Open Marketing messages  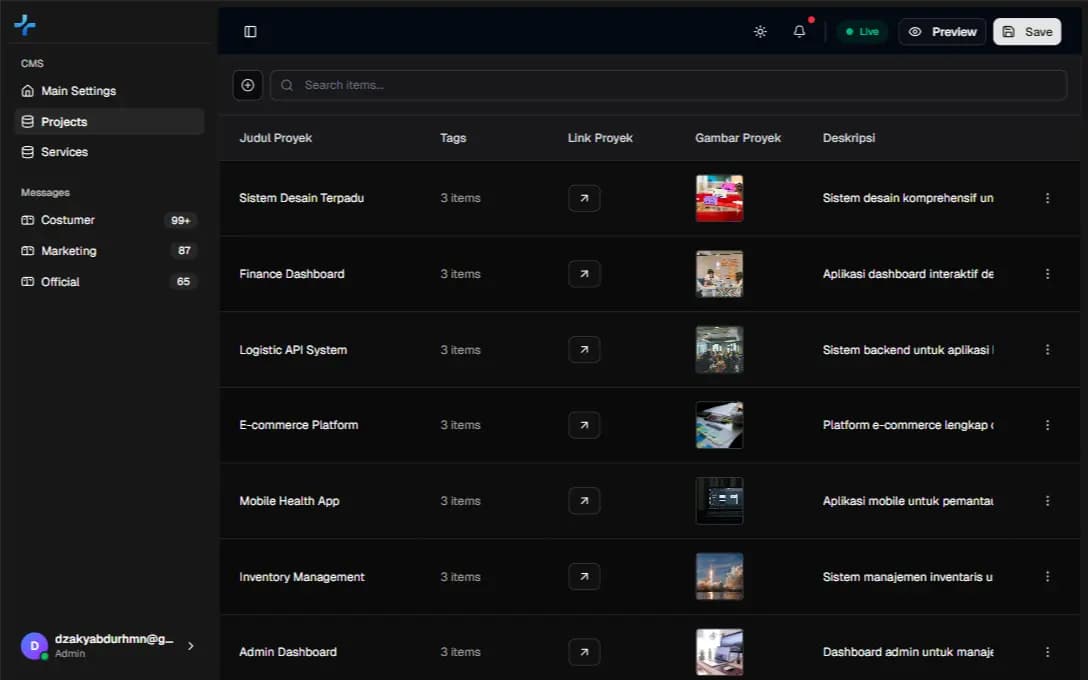(109, 250)
